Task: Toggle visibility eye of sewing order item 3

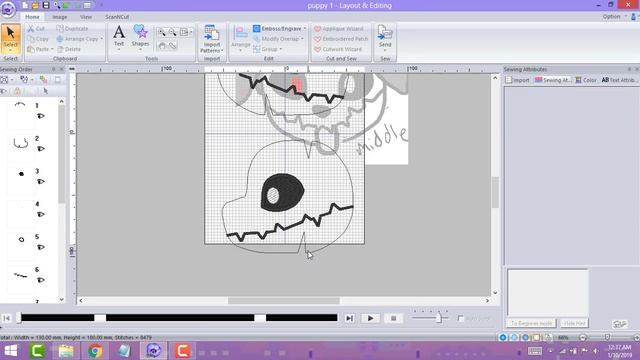Action: [40, 182]
